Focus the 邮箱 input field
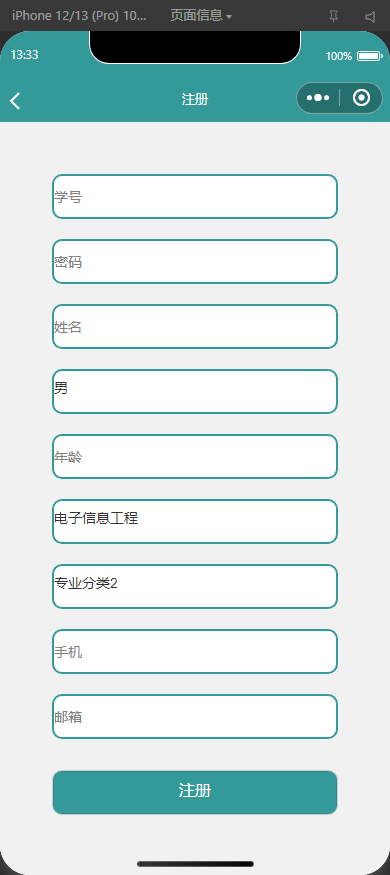 click(x=195, y=717)
